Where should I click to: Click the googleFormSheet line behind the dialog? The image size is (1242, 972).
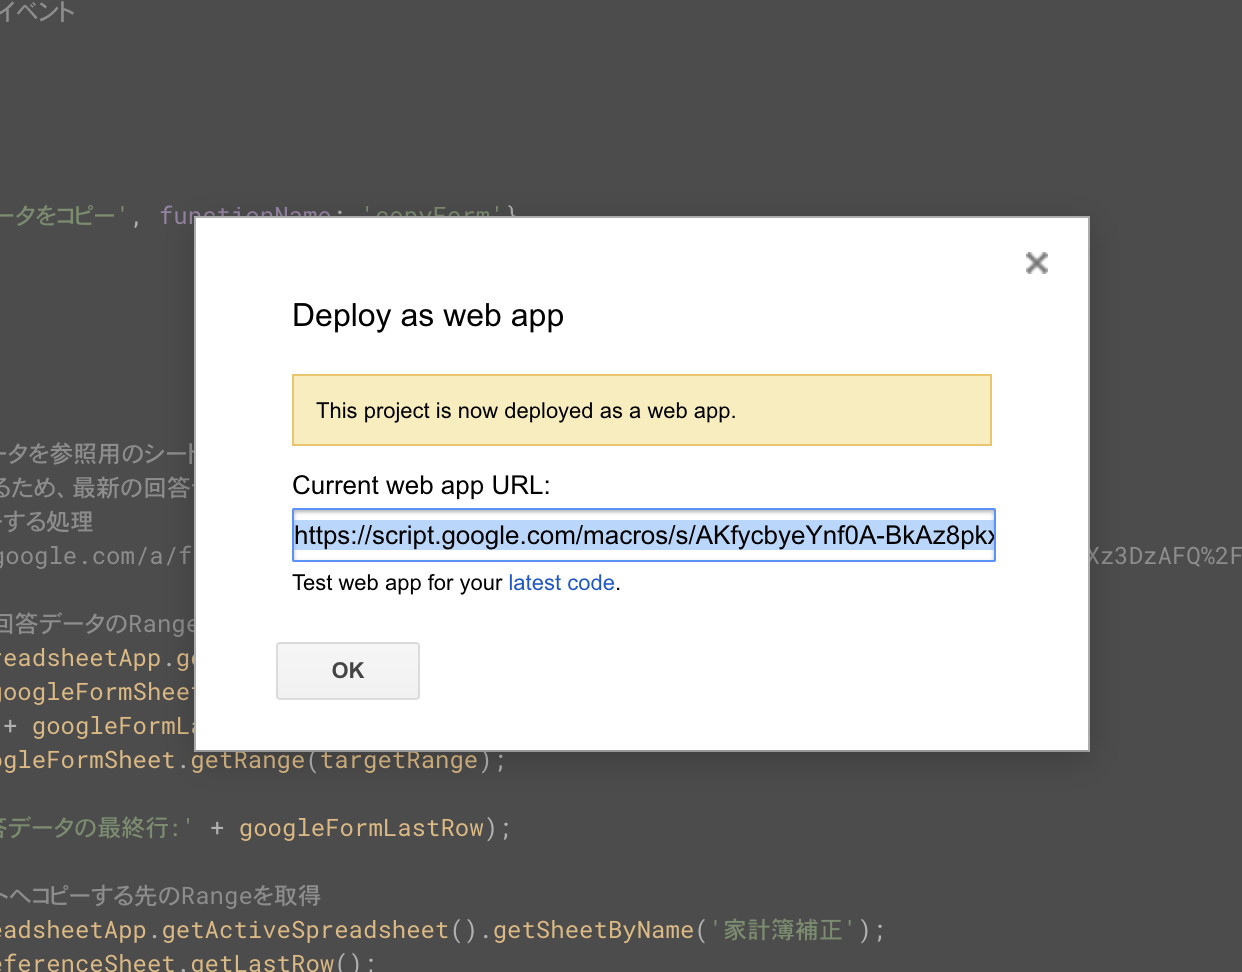[97, 691]
